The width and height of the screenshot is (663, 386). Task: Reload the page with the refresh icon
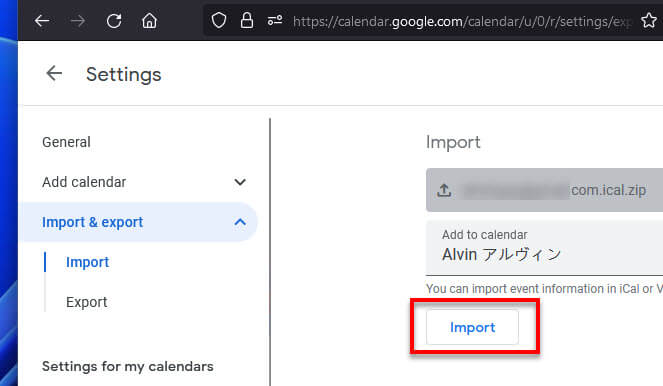114,20
